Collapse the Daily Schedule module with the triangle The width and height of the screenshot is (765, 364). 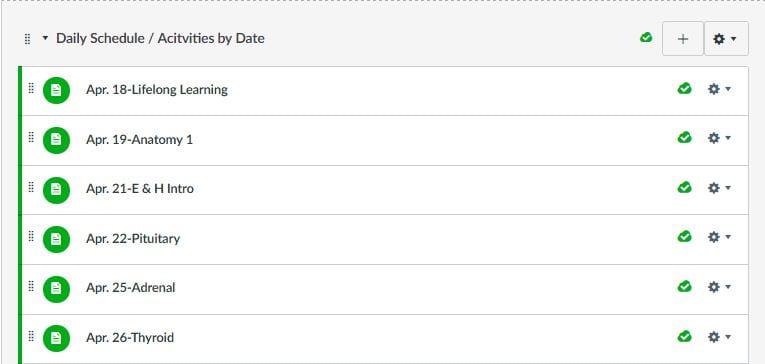click(45, 38)
